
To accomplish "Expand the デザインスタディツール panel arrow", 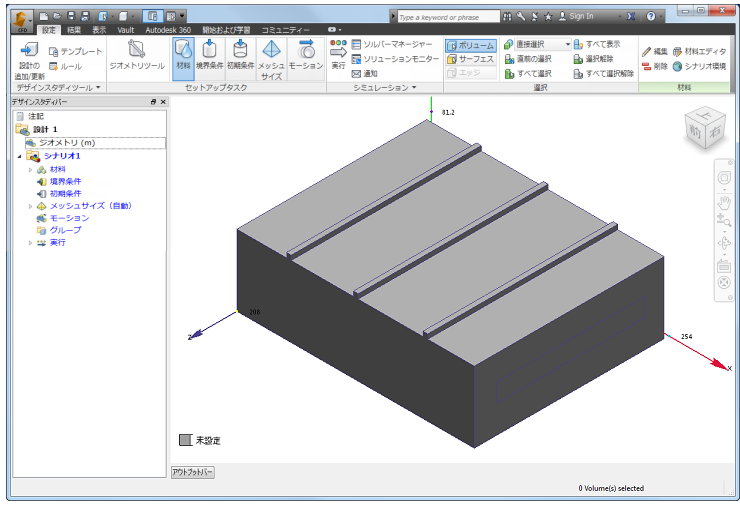I will point(98,87).
